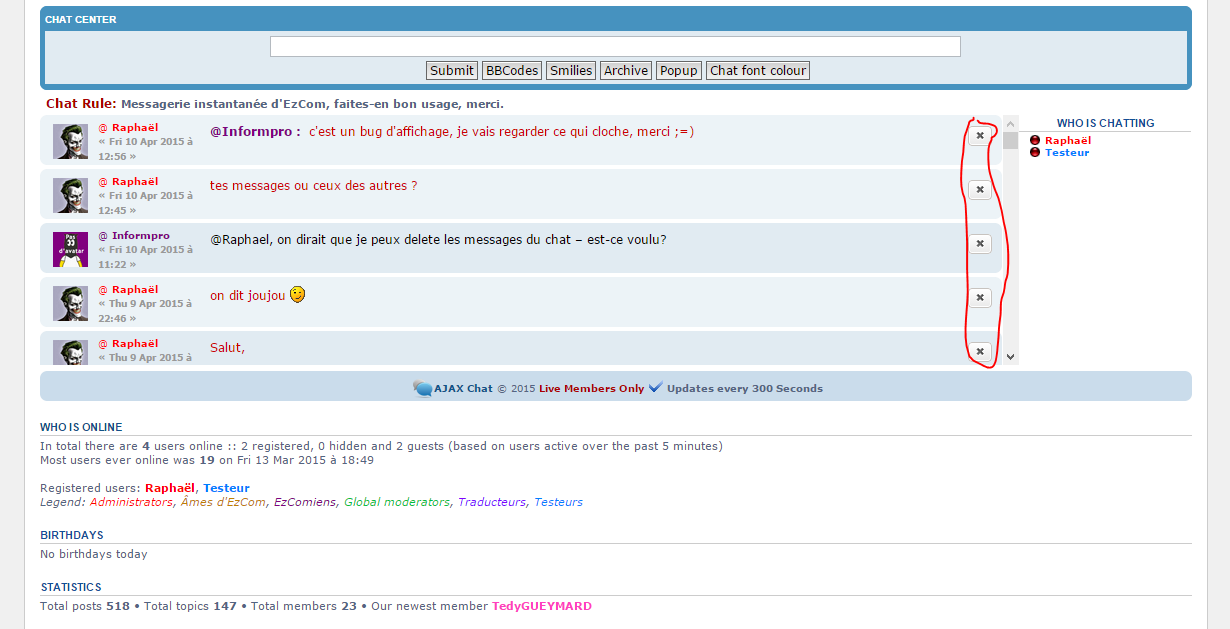Open the chat in a Popup
This screenshot has height=629, width=1230.
click(678, 70)
